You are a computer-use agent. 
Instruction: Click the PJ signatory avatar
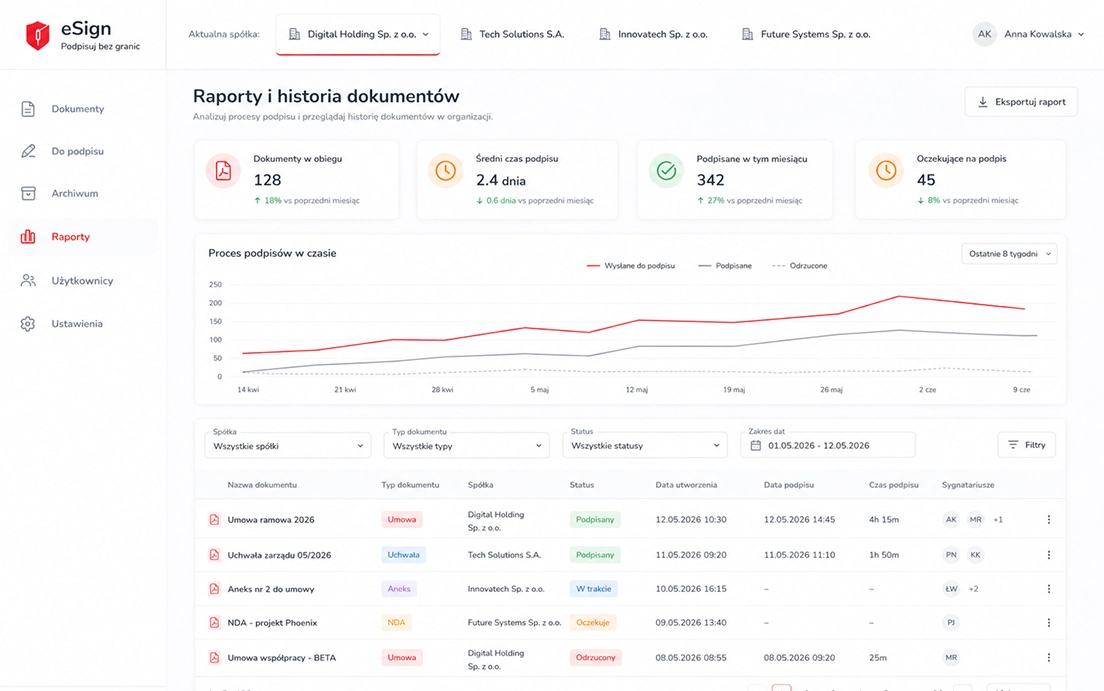[951, 623]
